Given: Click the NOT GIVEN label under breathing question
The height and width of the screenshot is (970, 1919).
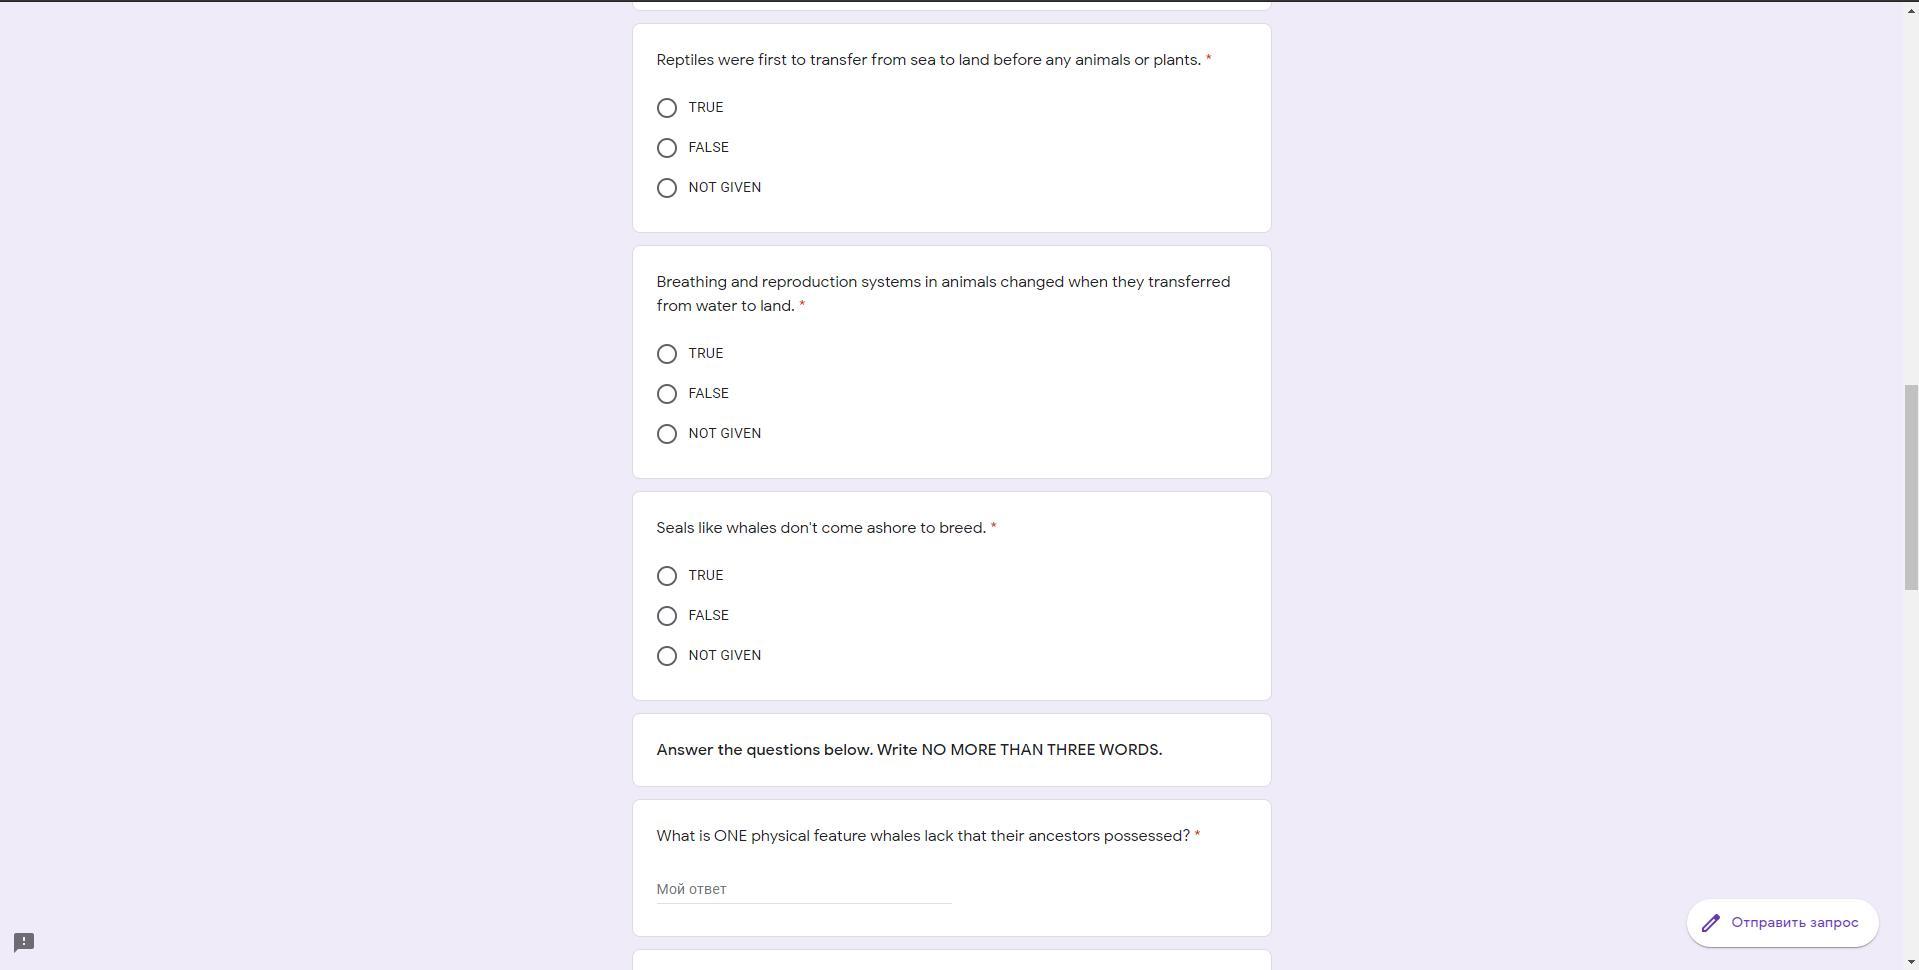Looking at the screenshot, I should (x=725, y=434).
